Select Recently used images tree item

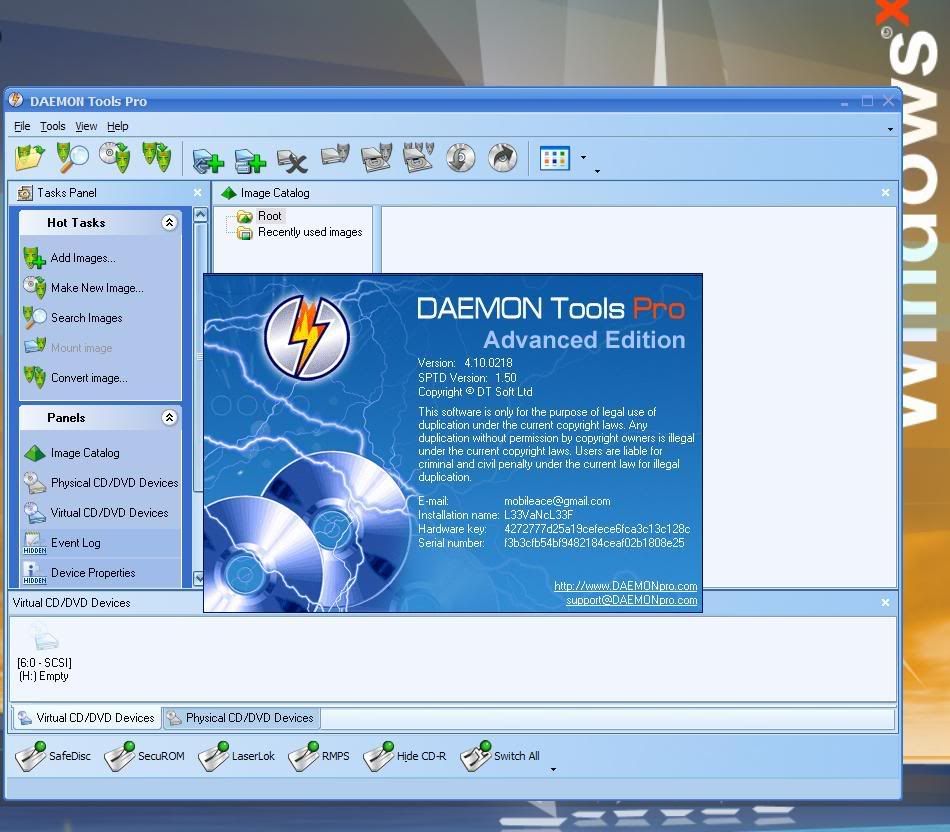310,232
